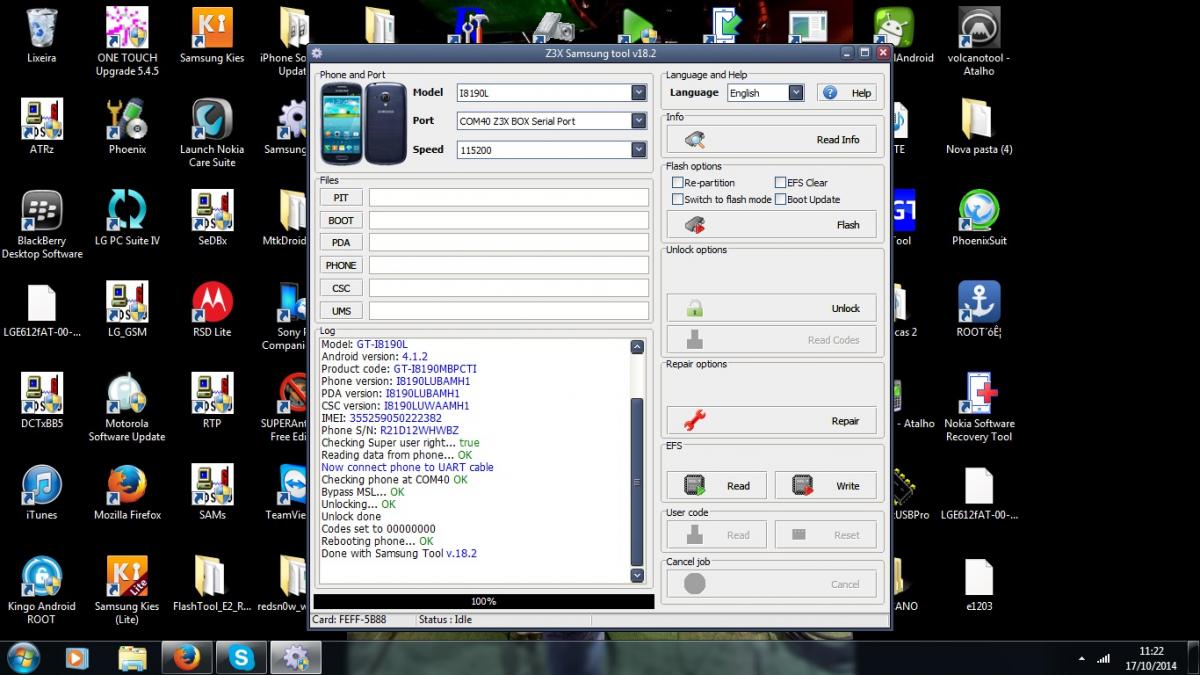The width and height of the screenshot is (1200, 675).
Task: Click the 'Unlock done' log line
Action: [351, 516]
